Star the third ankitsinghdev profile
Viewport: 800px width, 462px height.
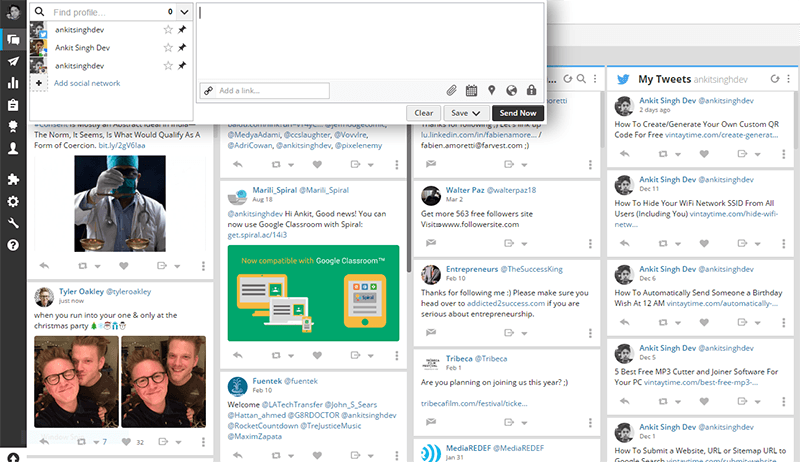pos(168,65)
